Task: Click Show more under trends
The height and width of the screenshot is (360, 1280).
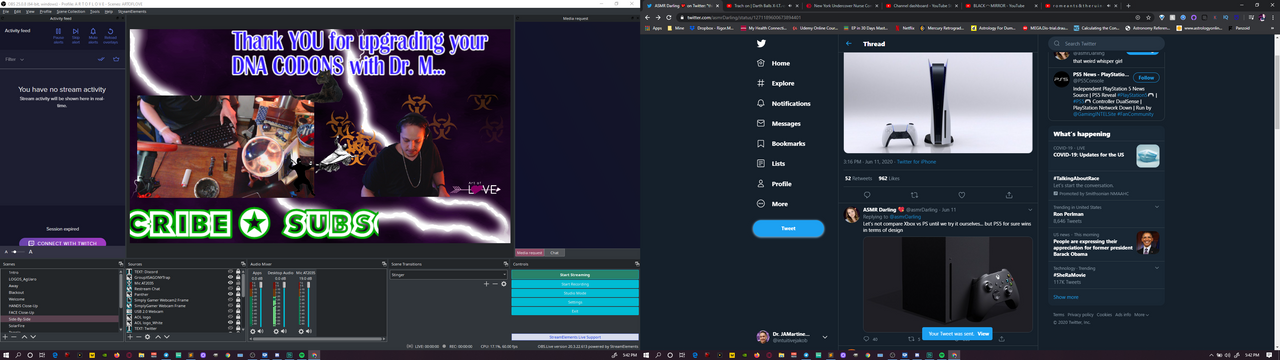Action: pyautogui.click(x=1065, y=297)
